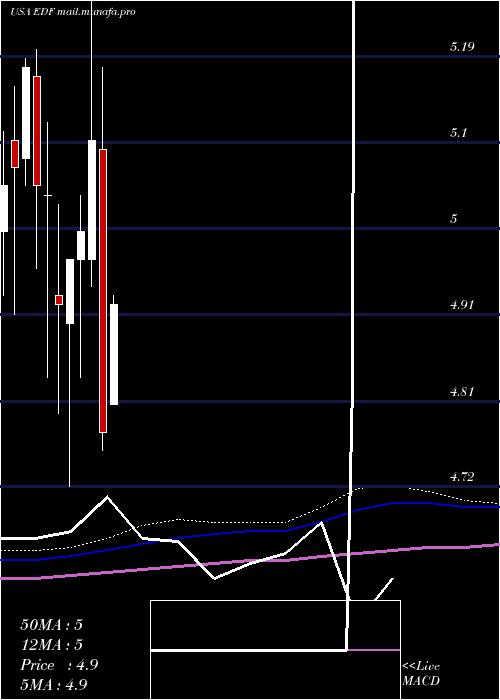Click the USA EDF chart title

(33, 12)
